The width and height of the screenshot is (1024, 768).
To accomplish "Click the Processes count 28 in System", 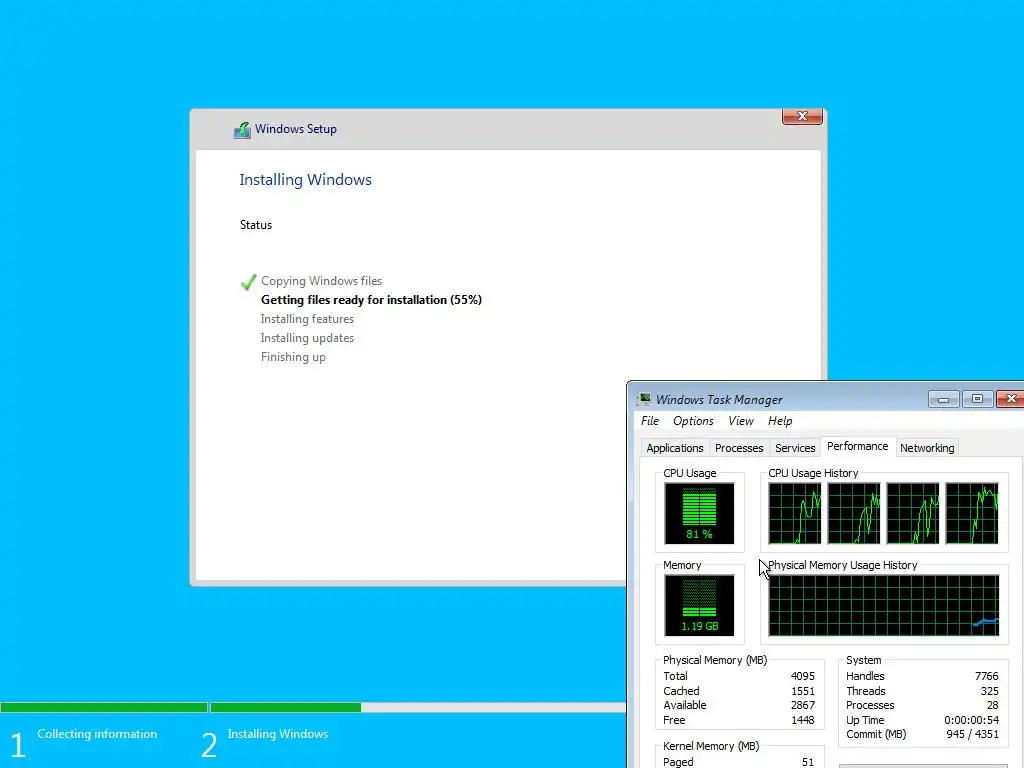I will tap(993, 706).
